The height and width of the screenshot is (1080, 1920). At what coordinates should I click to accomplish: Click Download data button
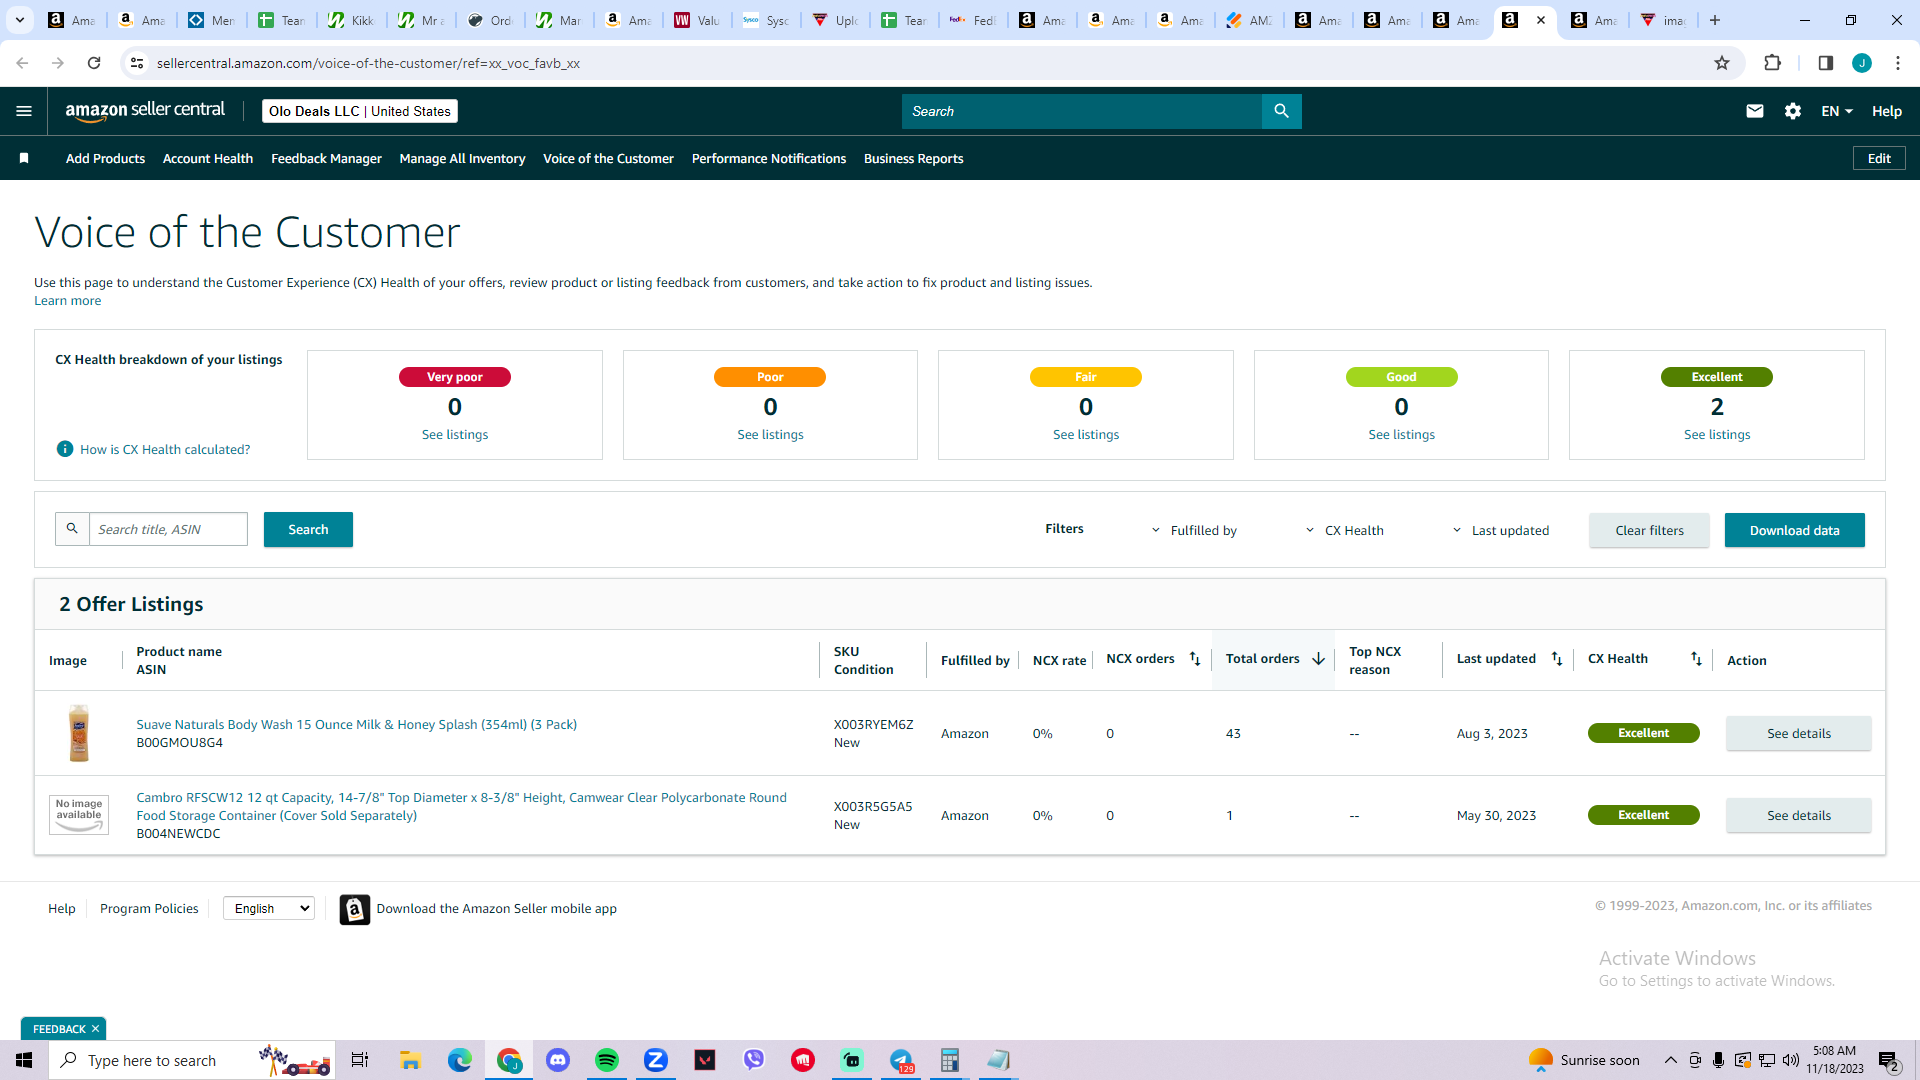pos(1794,530)
